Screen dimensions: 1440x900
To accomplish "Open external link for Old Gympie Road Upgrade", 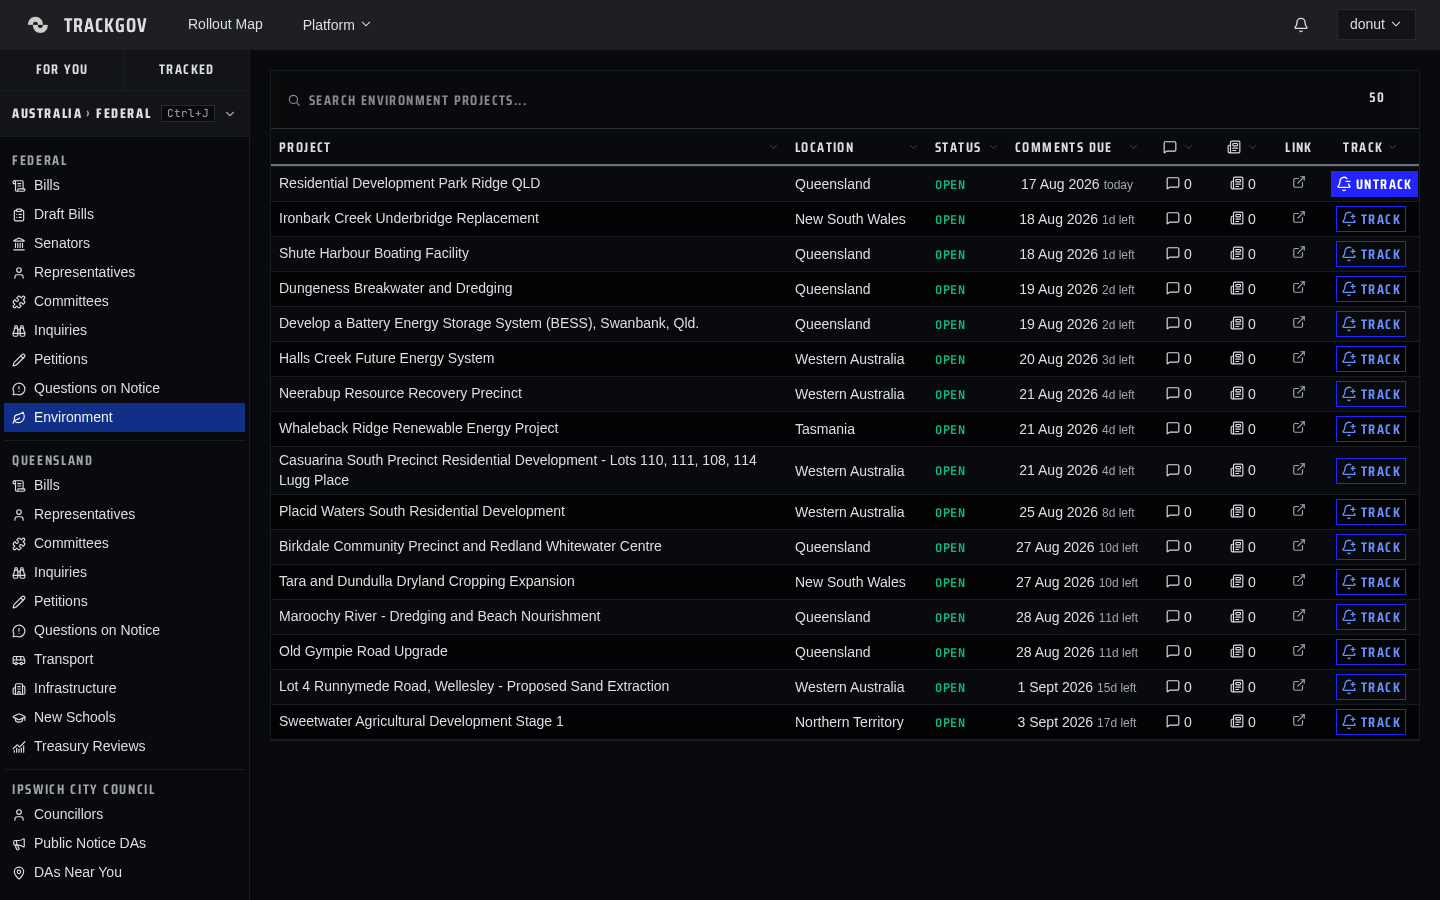I will [x=1299, y=651].
